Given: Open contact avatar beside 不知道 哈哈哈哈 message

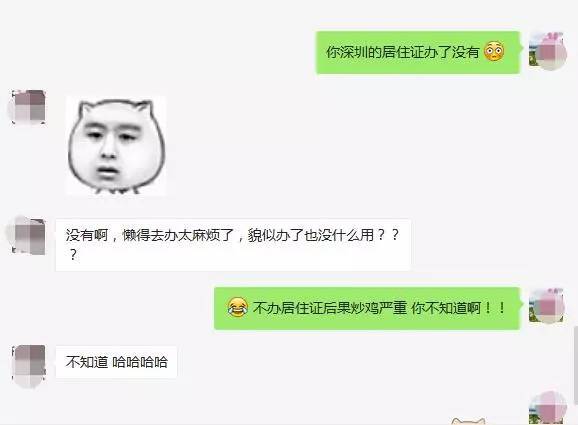Looking at the screenshot, I should tap(28, 365).
